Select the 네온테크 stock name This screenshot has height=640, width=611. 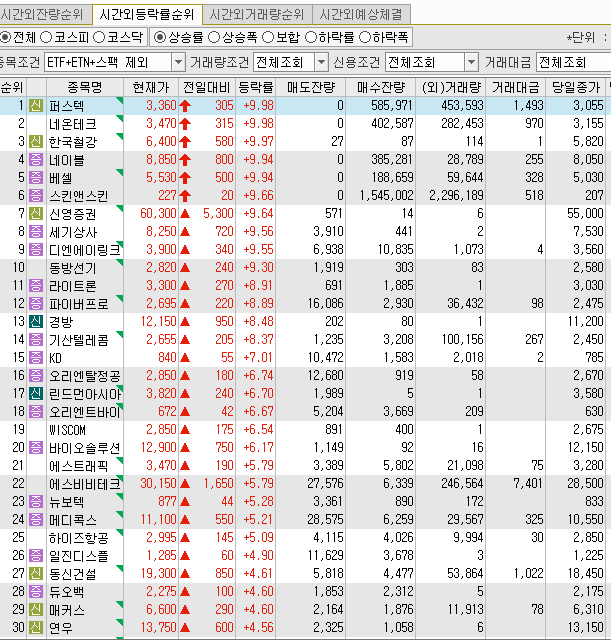(x=73, y=124)
